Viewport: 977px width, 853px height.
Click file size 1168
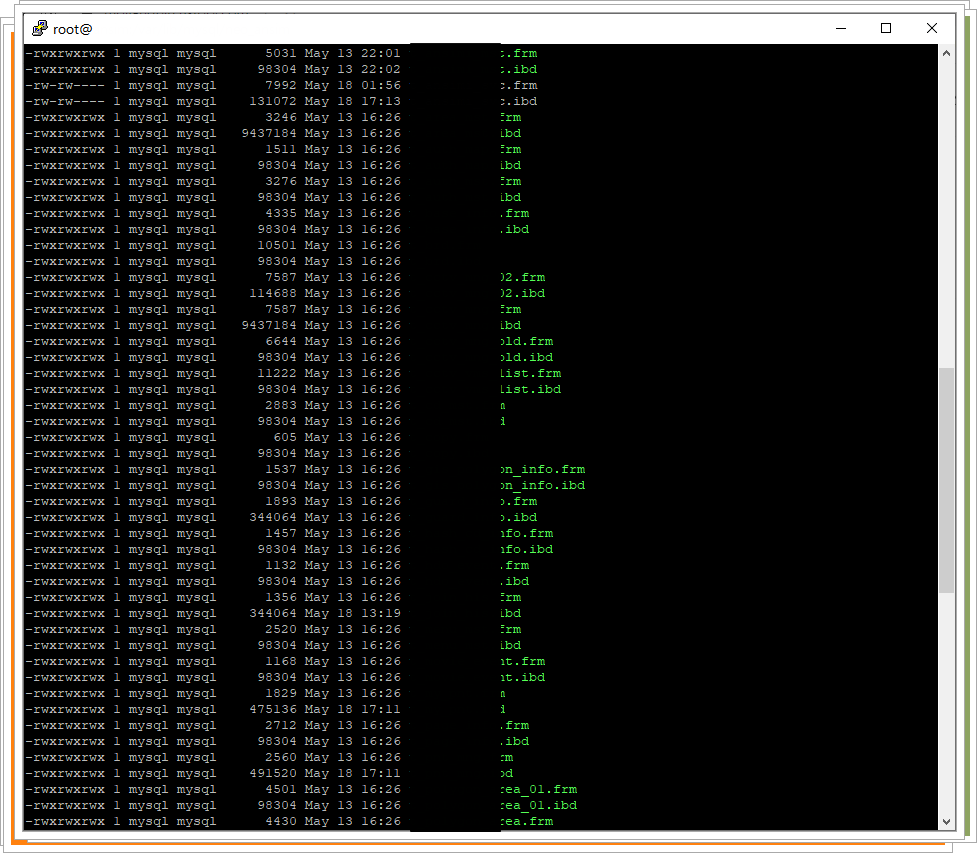point(281,661)
